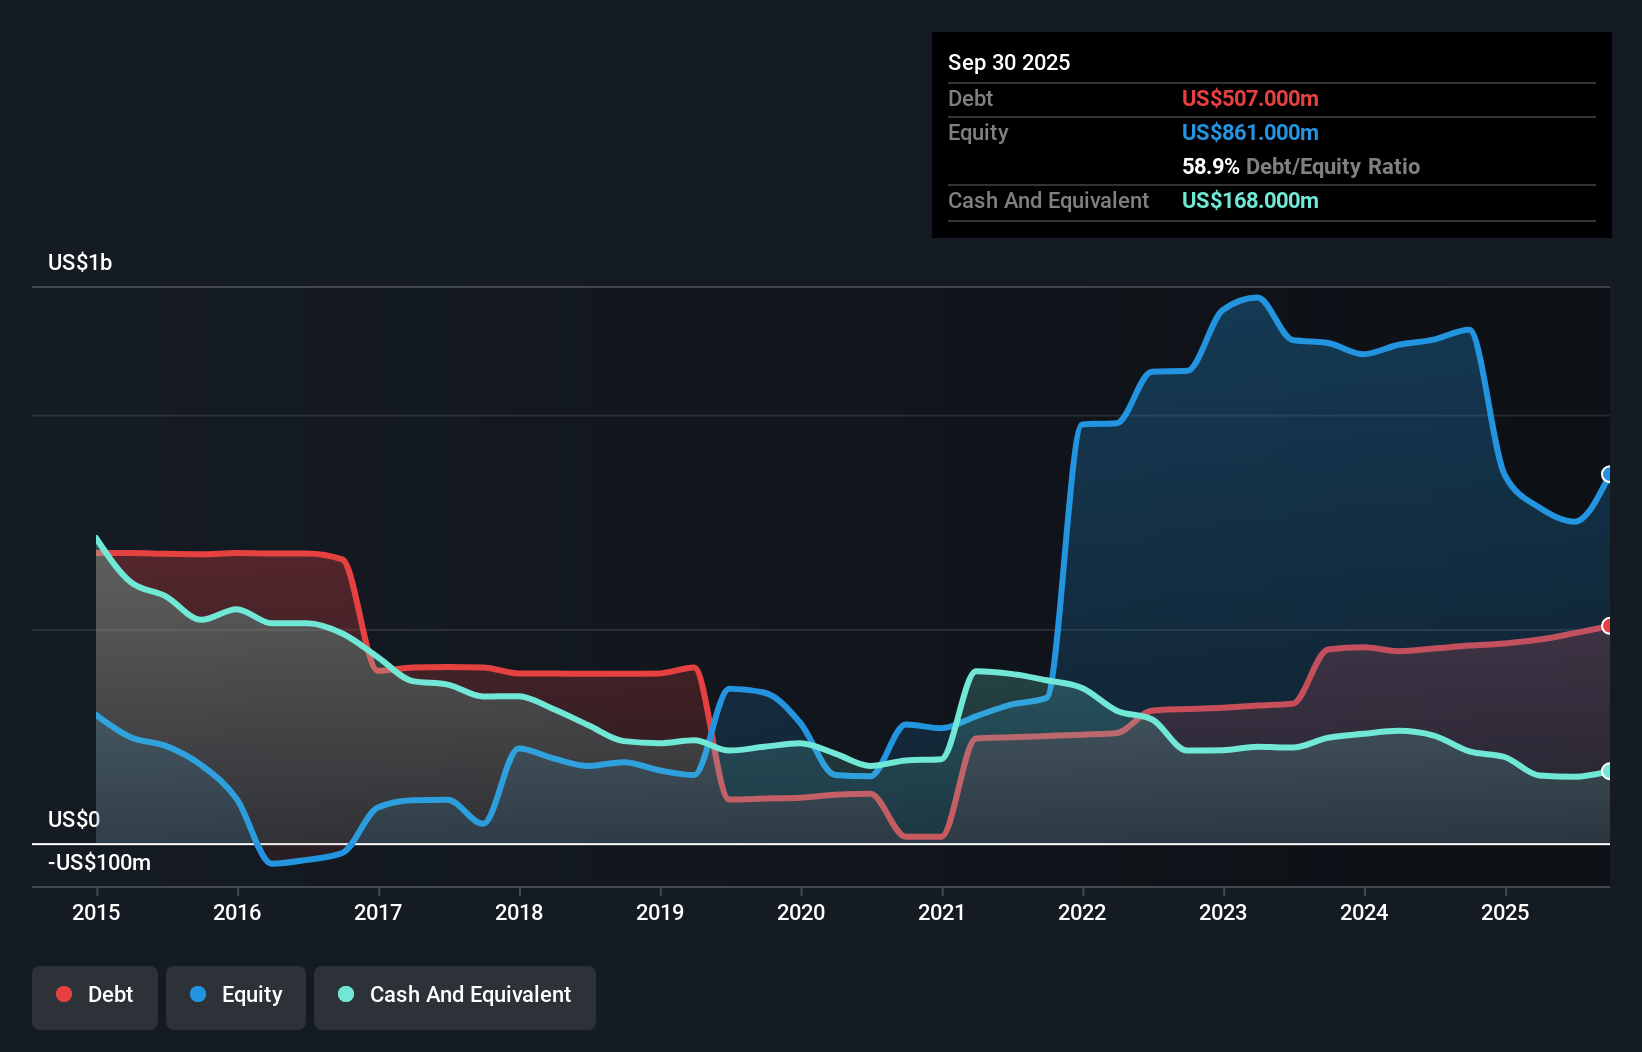
Task: Click the -US$100m axis label
Action: click(99, 862)
